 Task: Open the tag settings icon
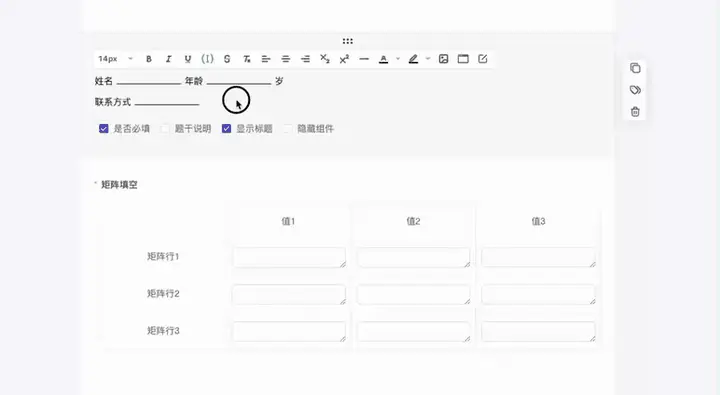(636, 90)
